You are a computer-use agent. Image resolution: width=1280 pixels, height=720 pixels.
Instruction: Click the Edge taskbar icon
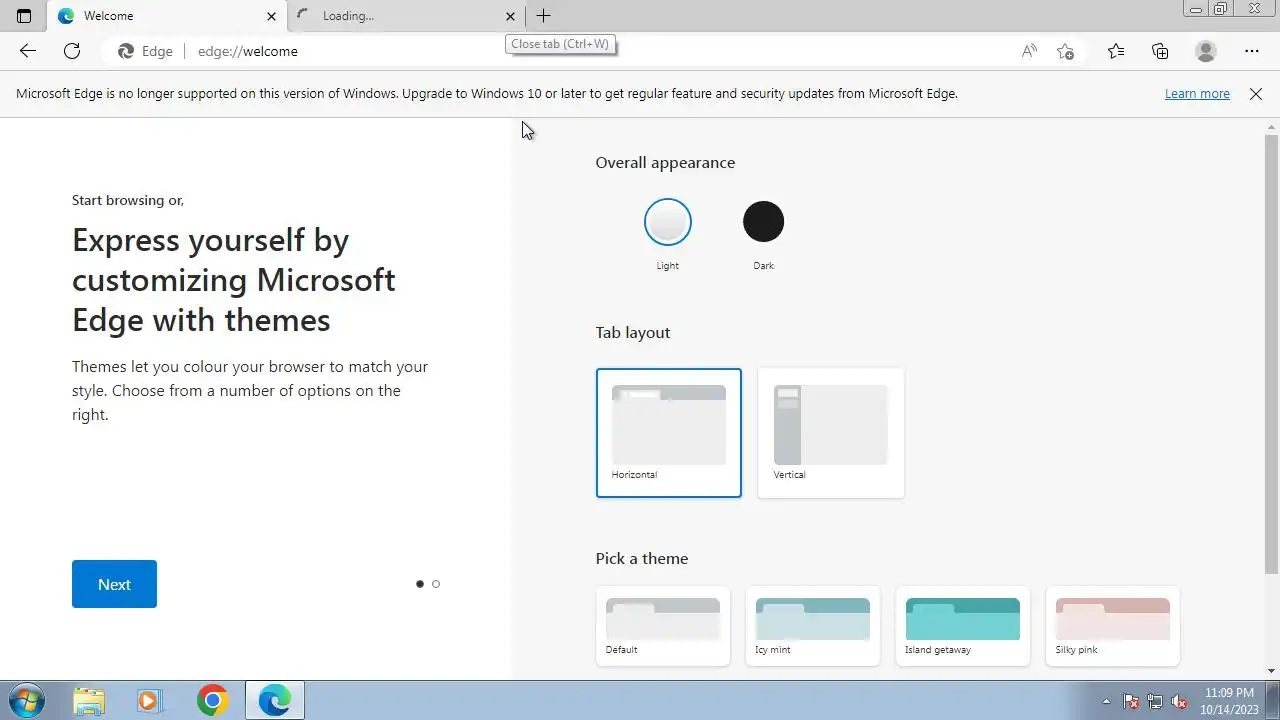coord(274,700)
